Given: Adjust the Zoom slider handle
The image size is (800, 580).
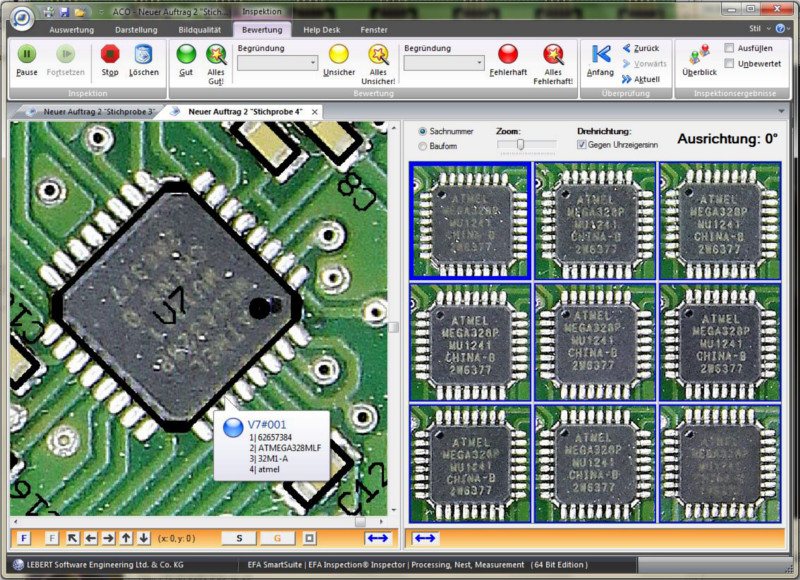Looking at the screenshot, I should click(x=520, y=144).
